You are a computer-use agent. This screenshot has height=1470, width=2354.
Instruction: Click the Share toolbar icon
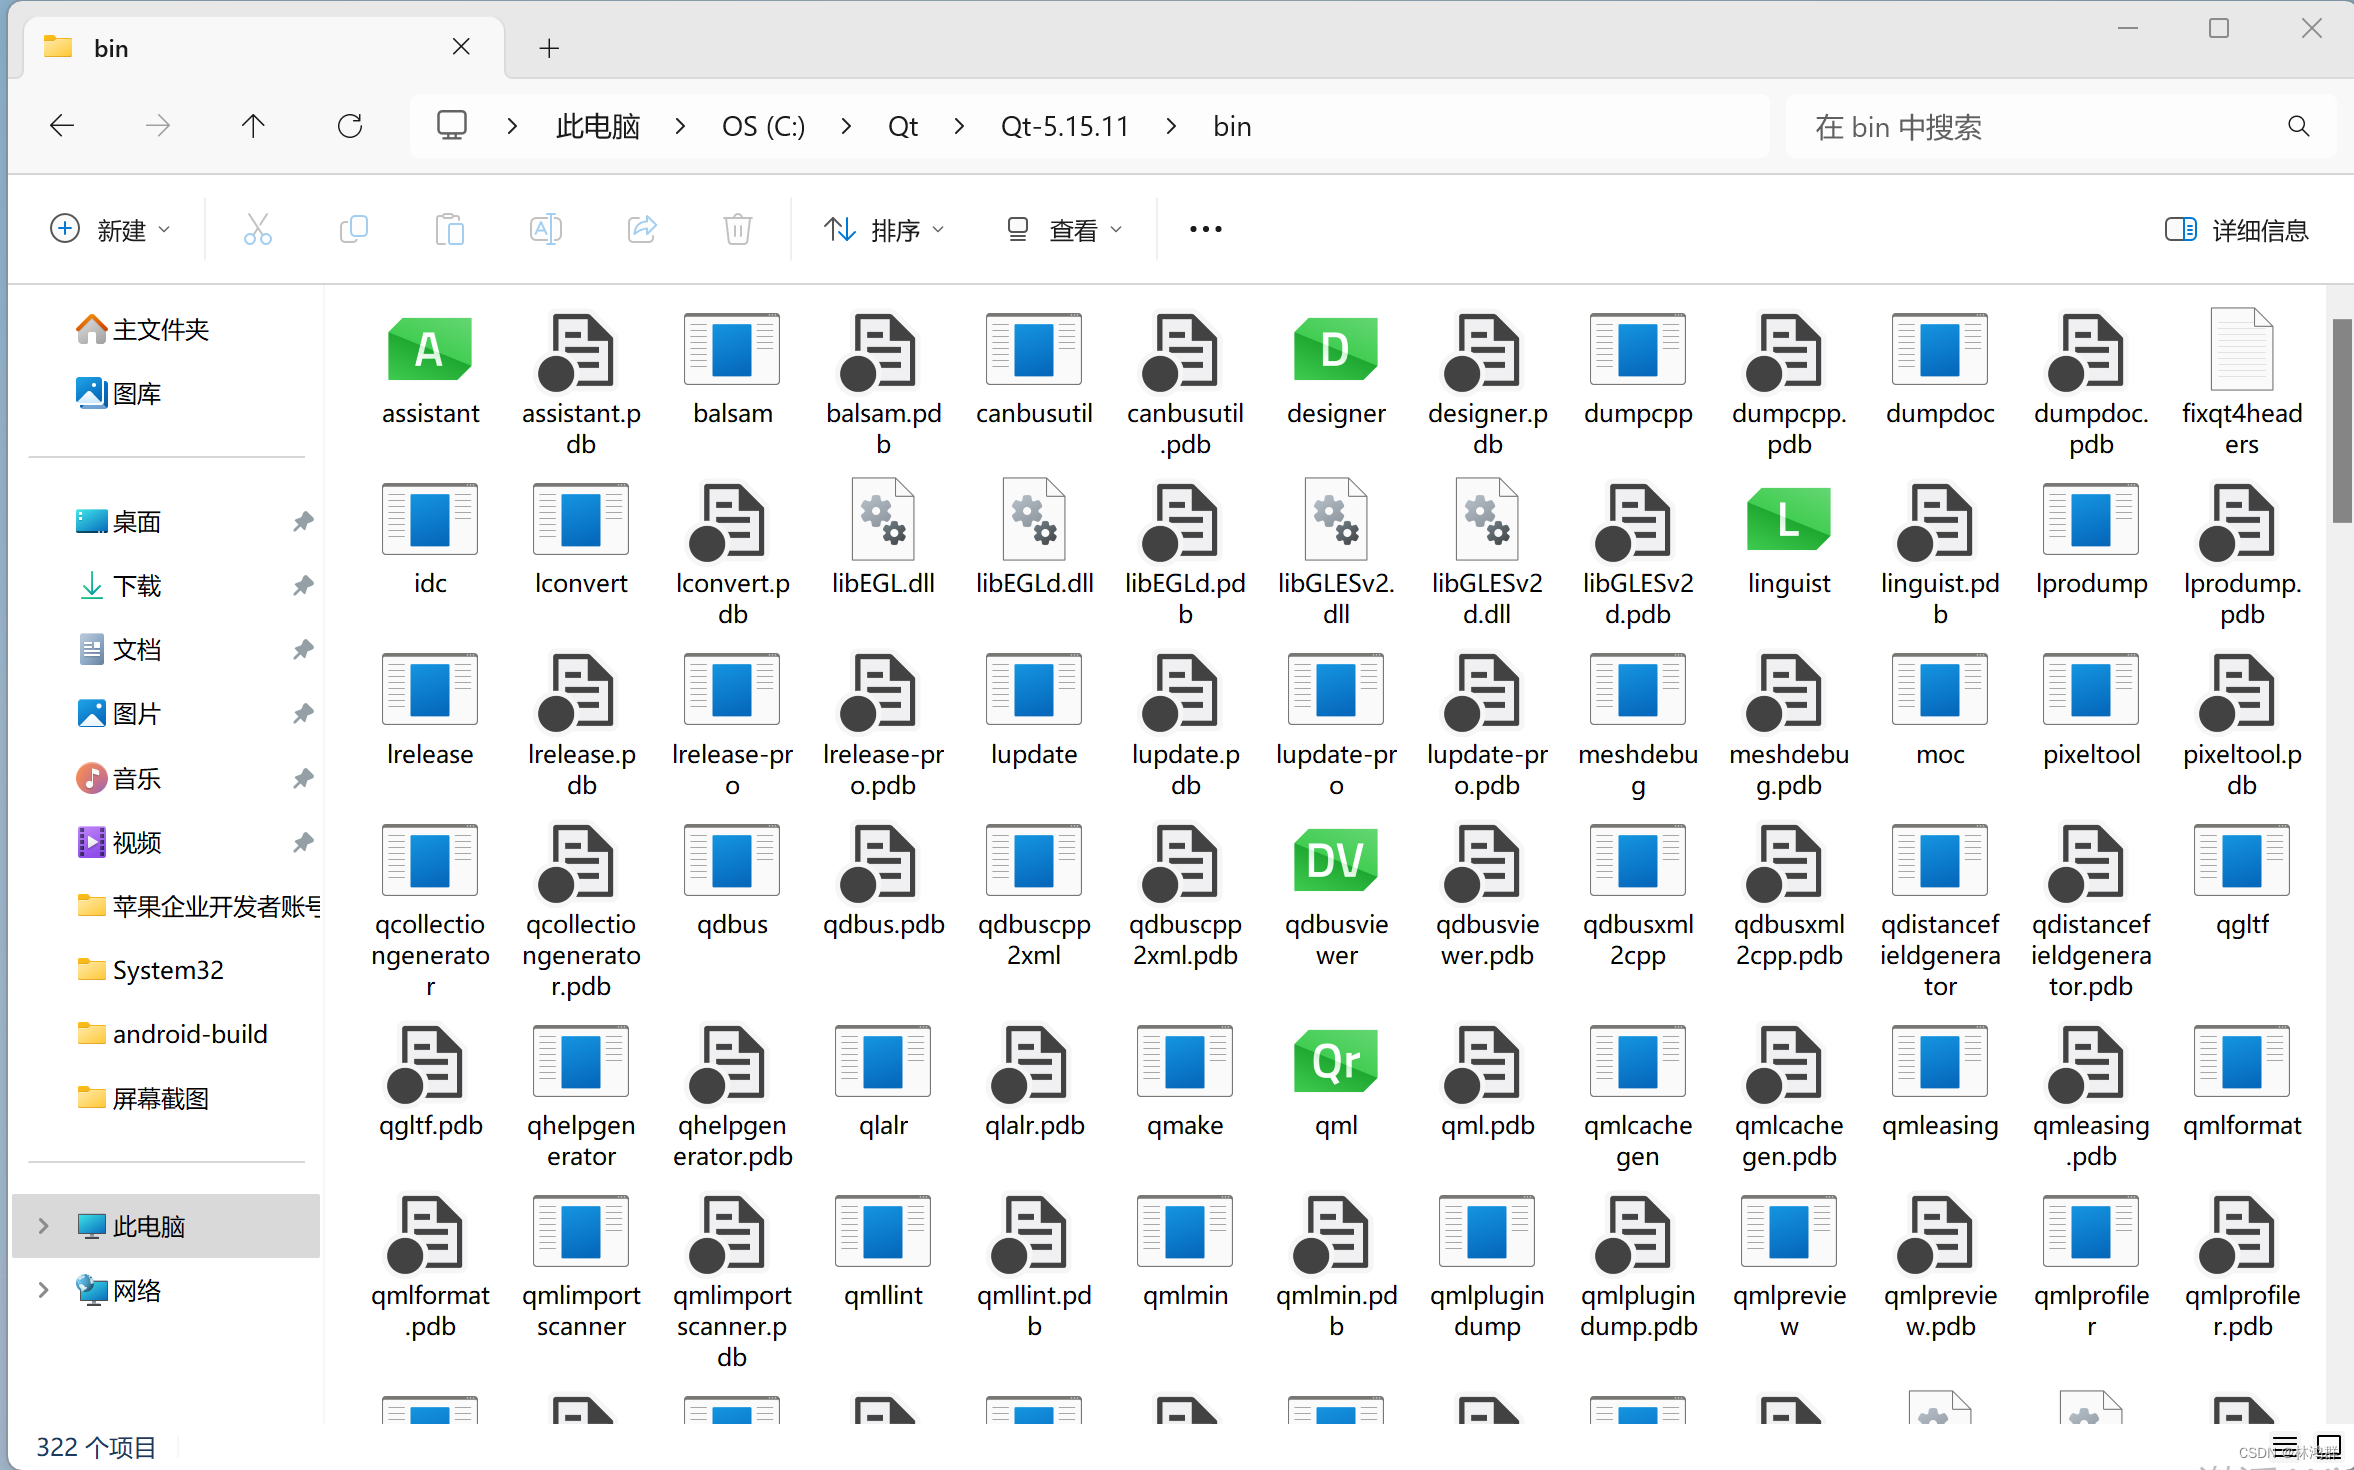(x=642, y=230)
